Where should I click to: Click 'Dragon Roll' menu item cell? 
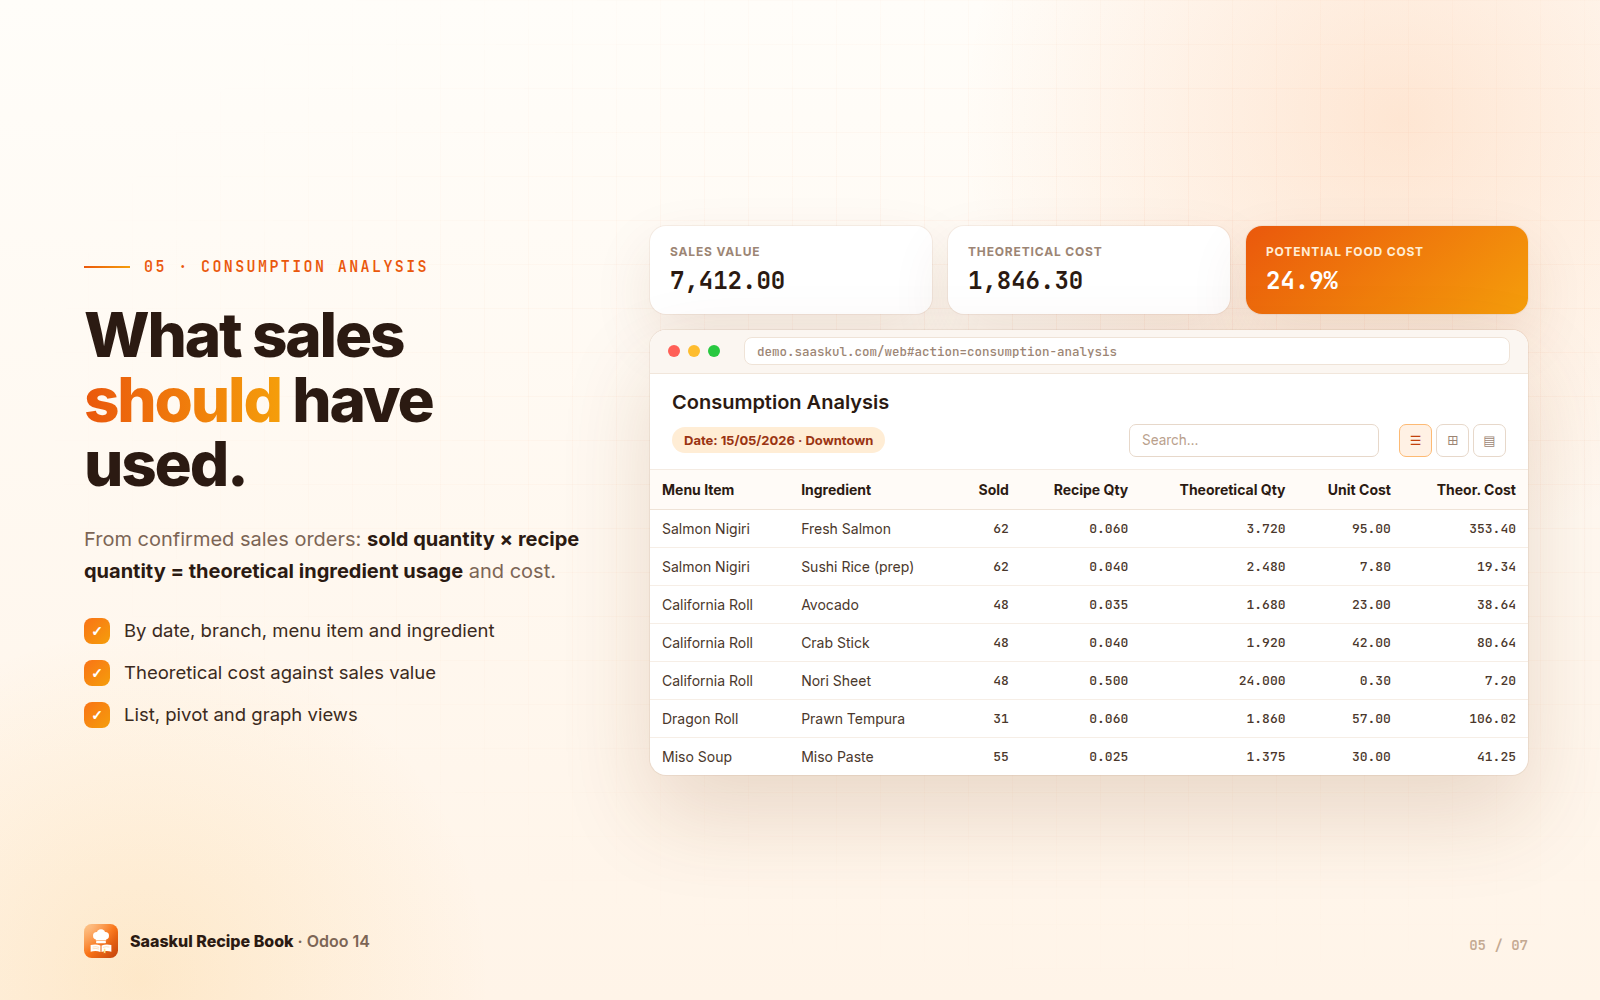[x=700, y=719]
